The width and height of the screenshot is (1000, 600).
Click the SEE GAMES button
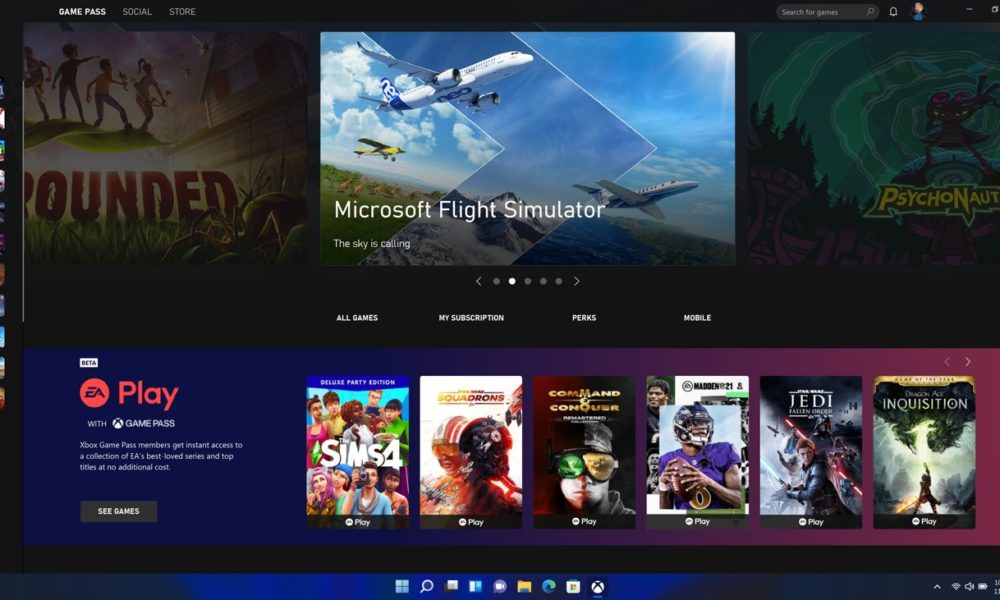(x=119, y=511)
